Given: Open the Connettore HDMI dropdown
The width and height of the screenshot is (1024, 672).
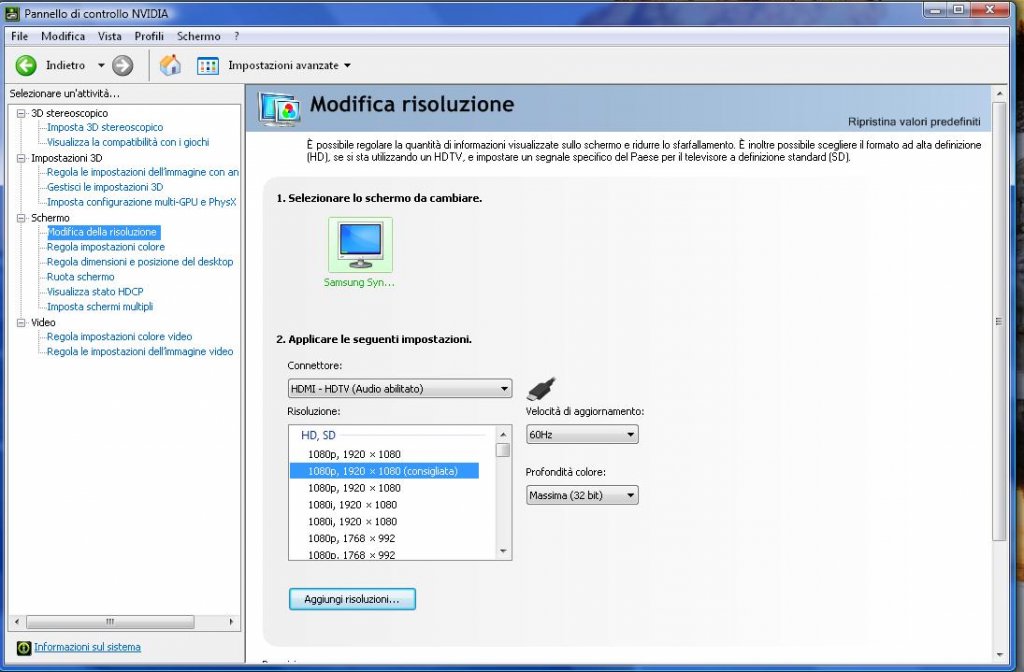Looking at the screenshot, I should tap(400, 389).
